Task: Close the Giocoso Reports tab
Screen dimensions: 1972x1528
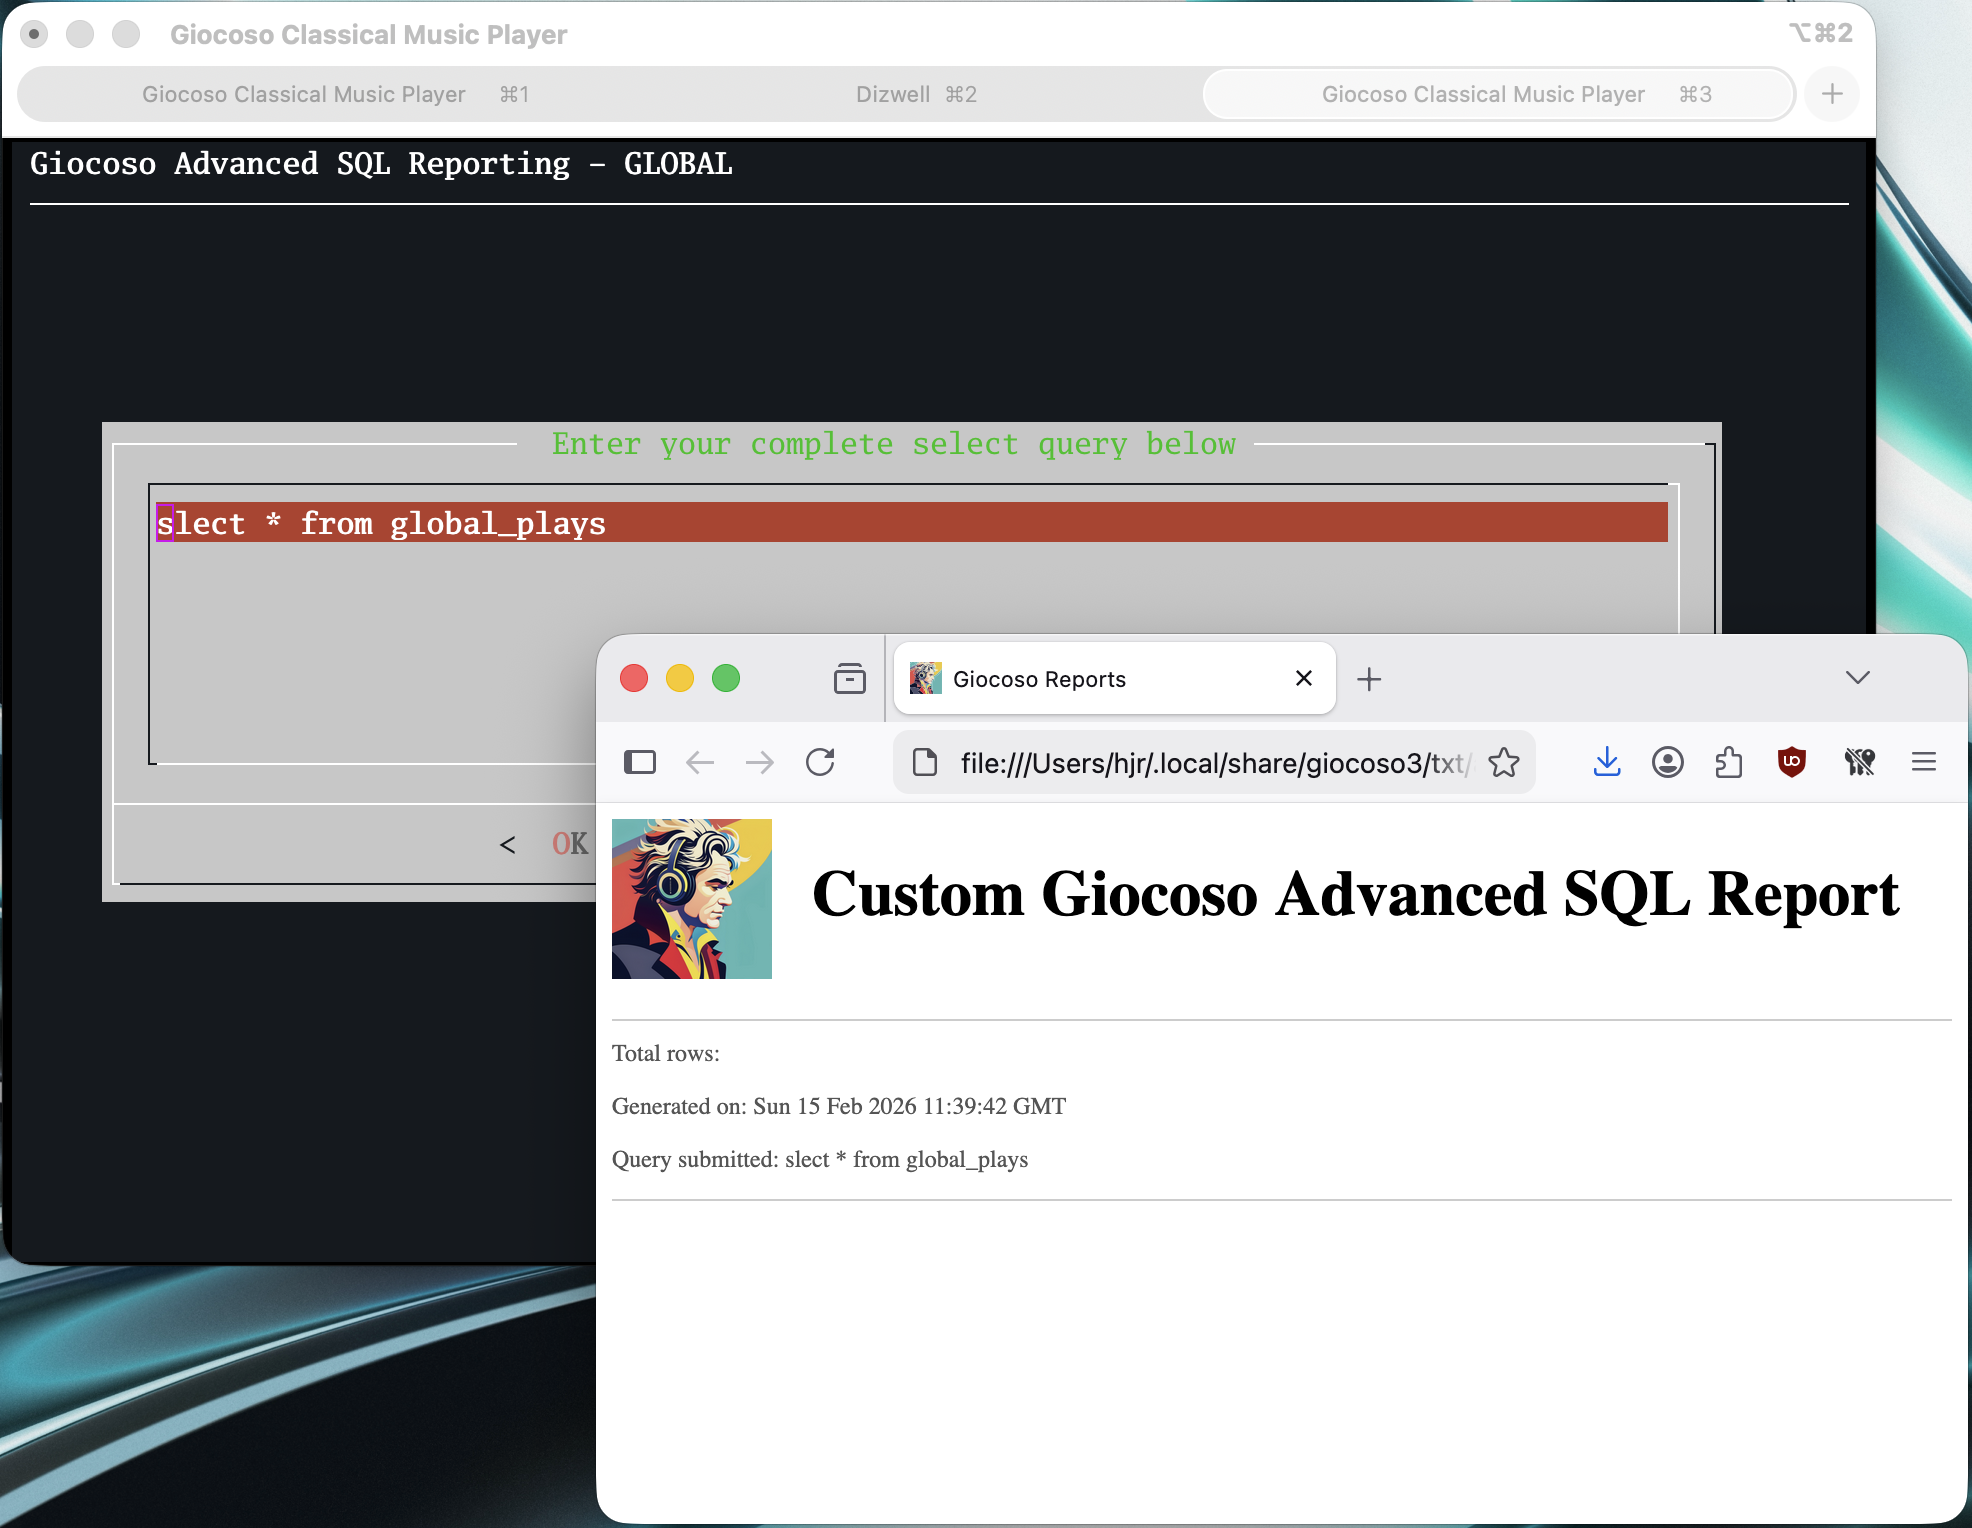Action: coord(1303,678)
